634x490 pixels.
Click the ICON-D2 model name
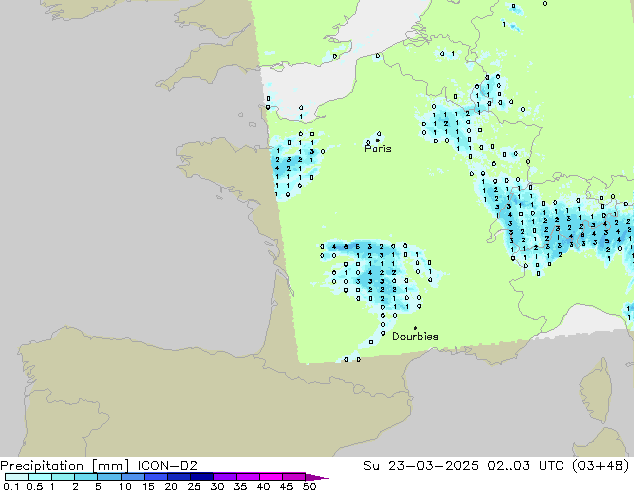coord(167,466)
